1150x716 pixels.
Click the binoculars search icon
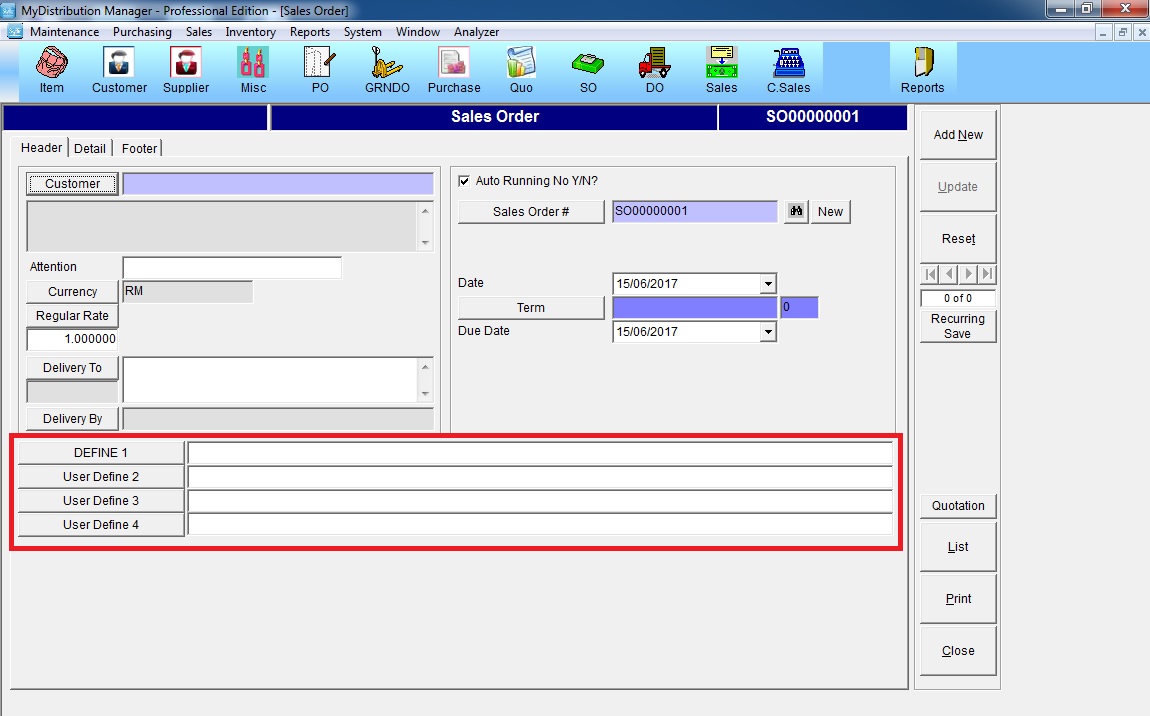pyautogui.click(x=796, y=212)
